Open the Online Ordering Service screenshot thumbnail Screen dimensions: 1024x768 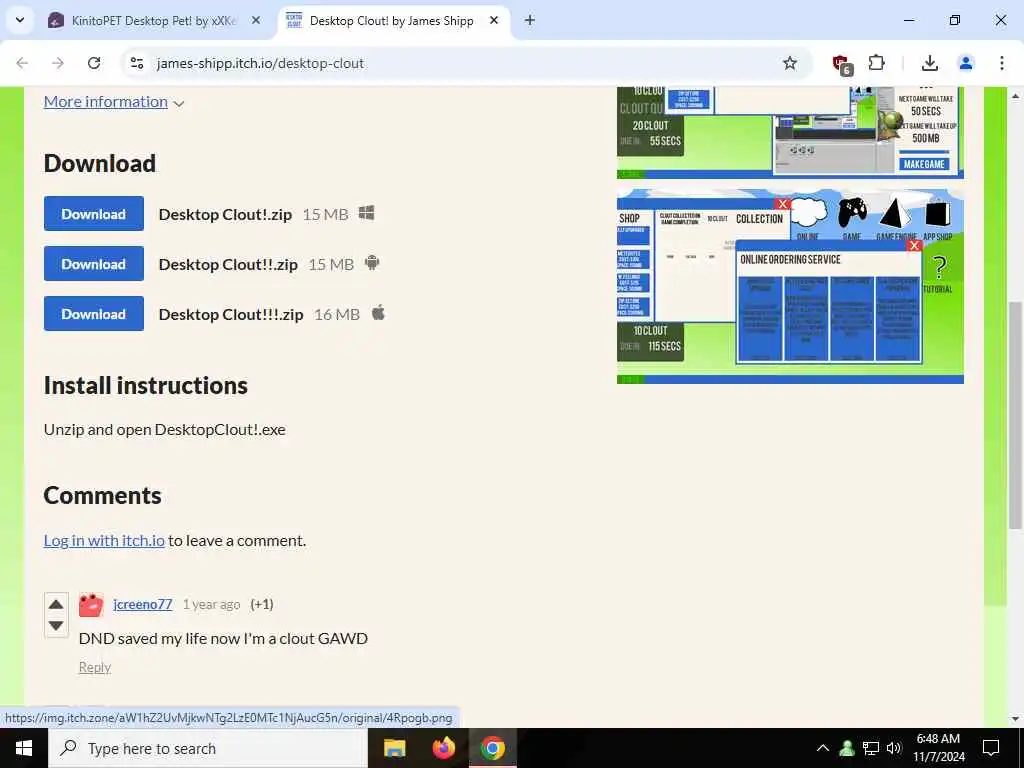click(790, 286)
